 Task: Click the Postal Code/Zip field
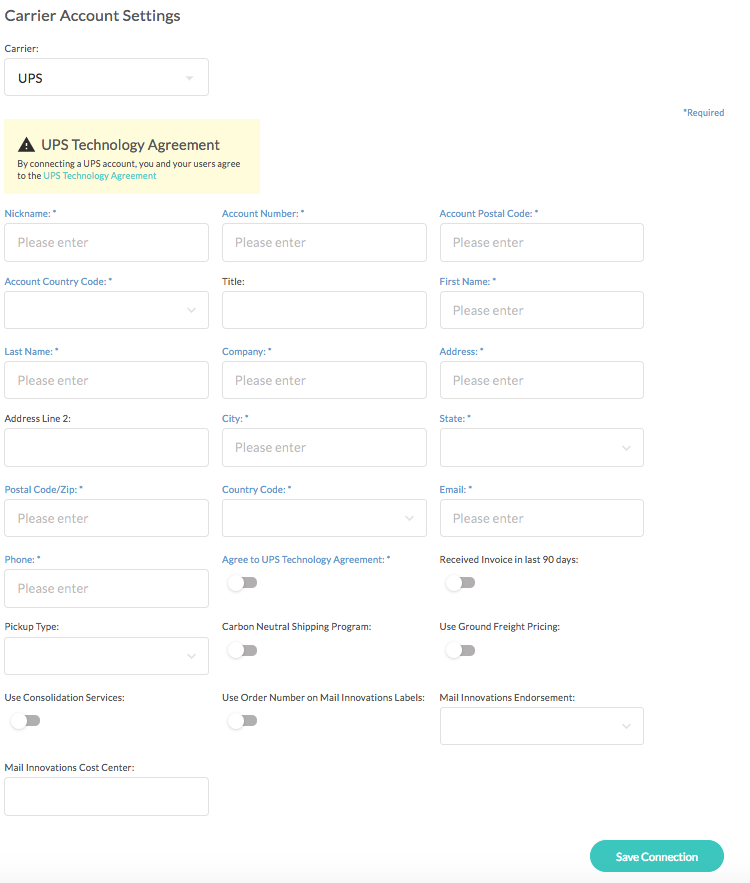(x=106, y=518)
